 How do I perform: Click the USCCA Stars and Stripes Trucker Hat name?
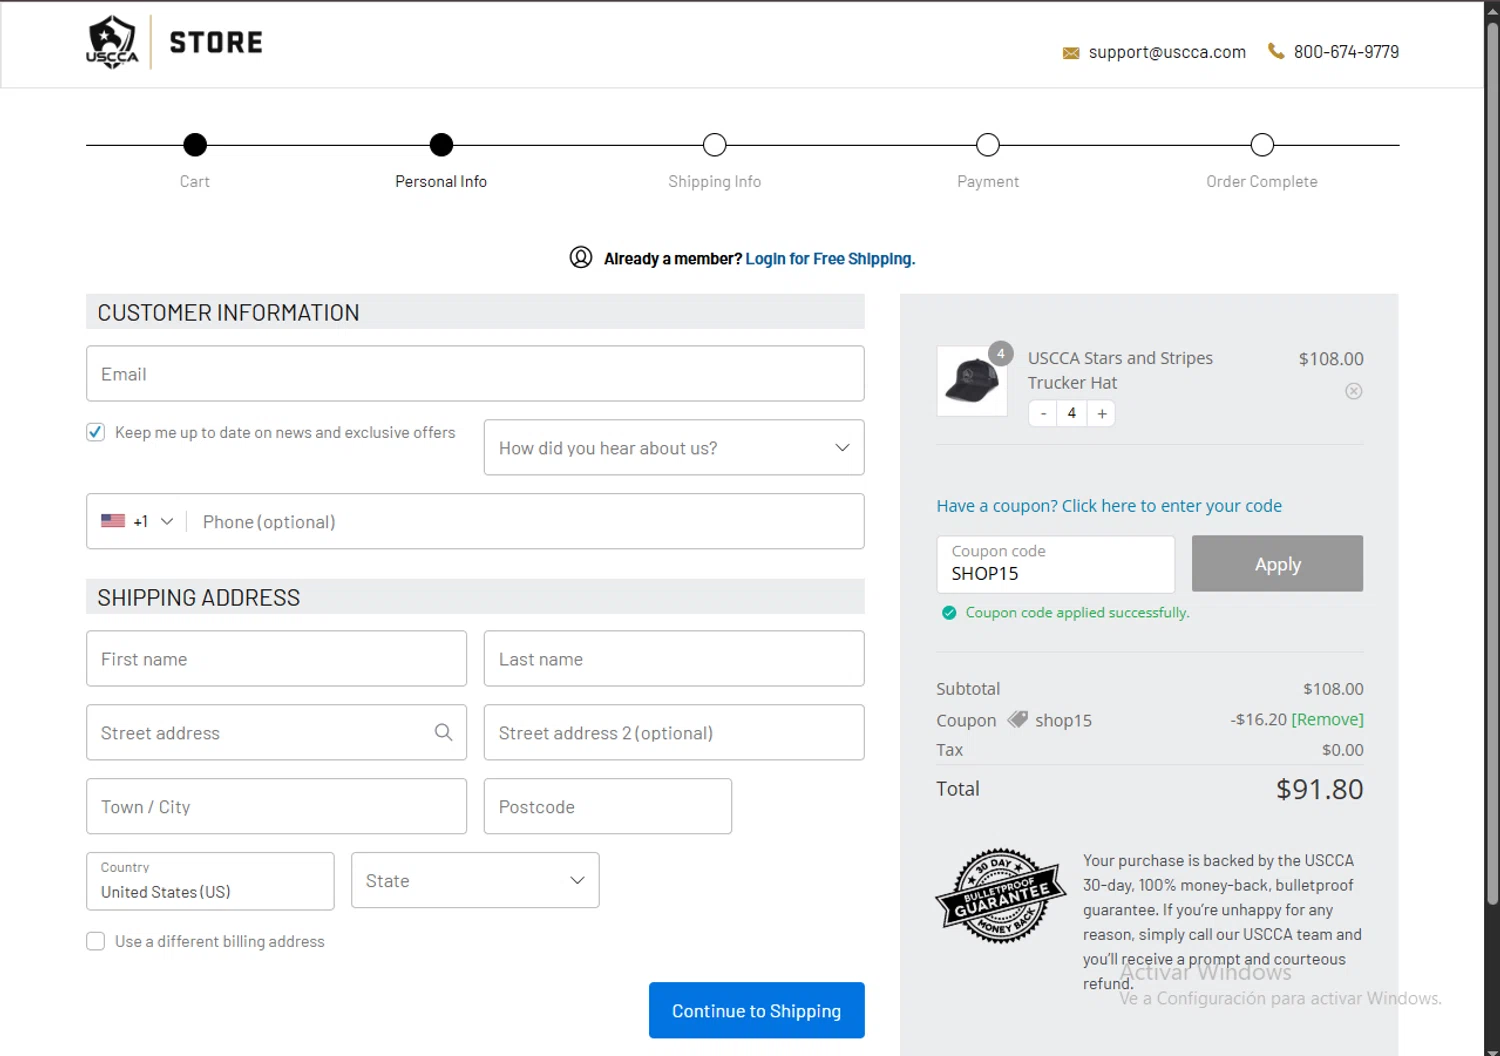[1120, 370]
